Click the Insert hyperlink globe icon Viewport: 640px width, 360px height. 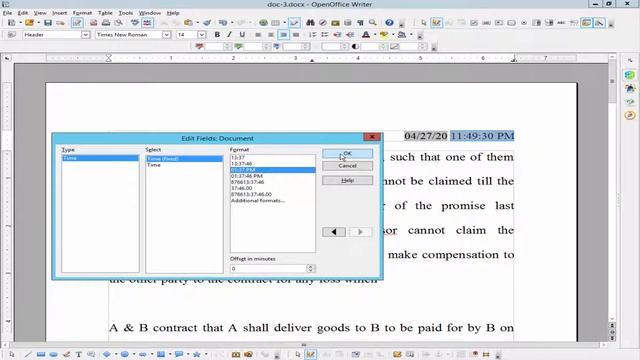point(263,23)
